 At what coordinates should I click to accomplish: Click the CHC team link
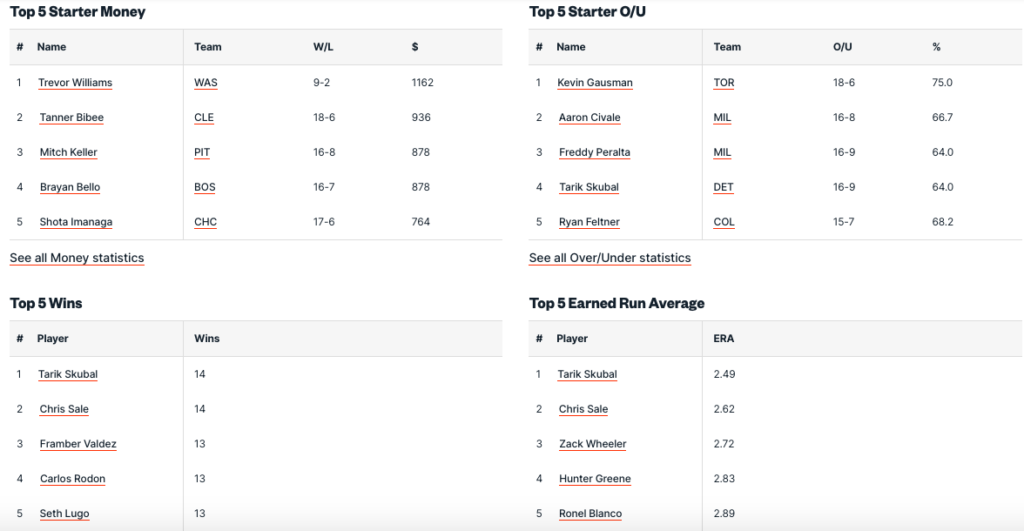point(205,222)
